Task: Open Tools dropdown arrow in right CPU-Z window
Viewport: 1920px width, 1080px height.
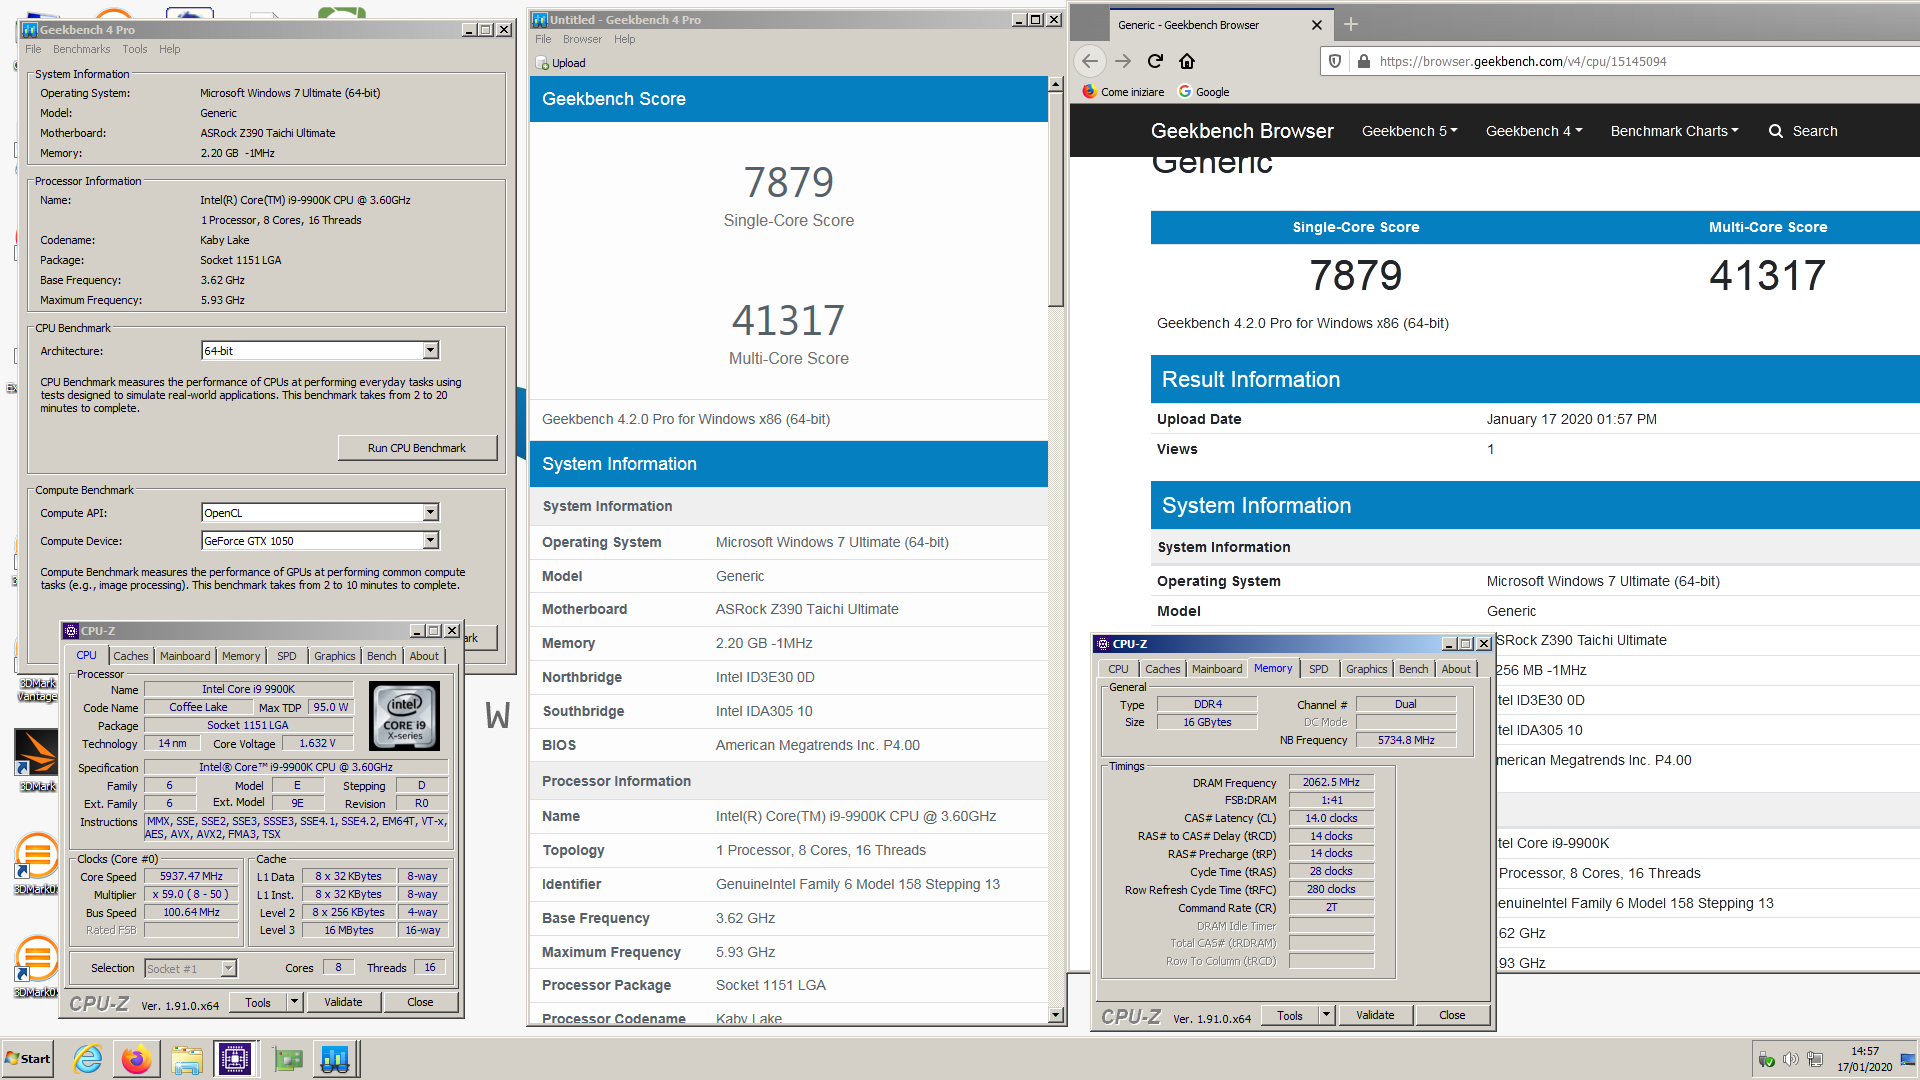Action: (x=1326, y=1015)
